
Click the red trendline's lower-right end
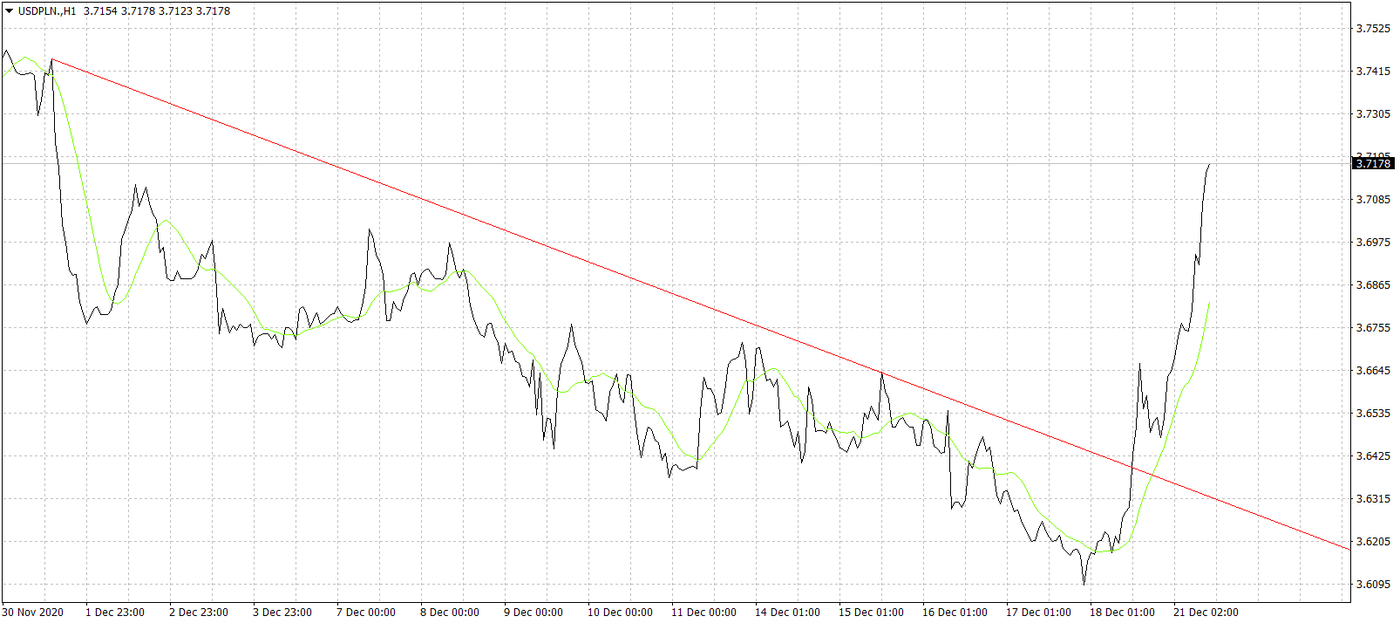pyautogui.click(x=1348, y=548)
